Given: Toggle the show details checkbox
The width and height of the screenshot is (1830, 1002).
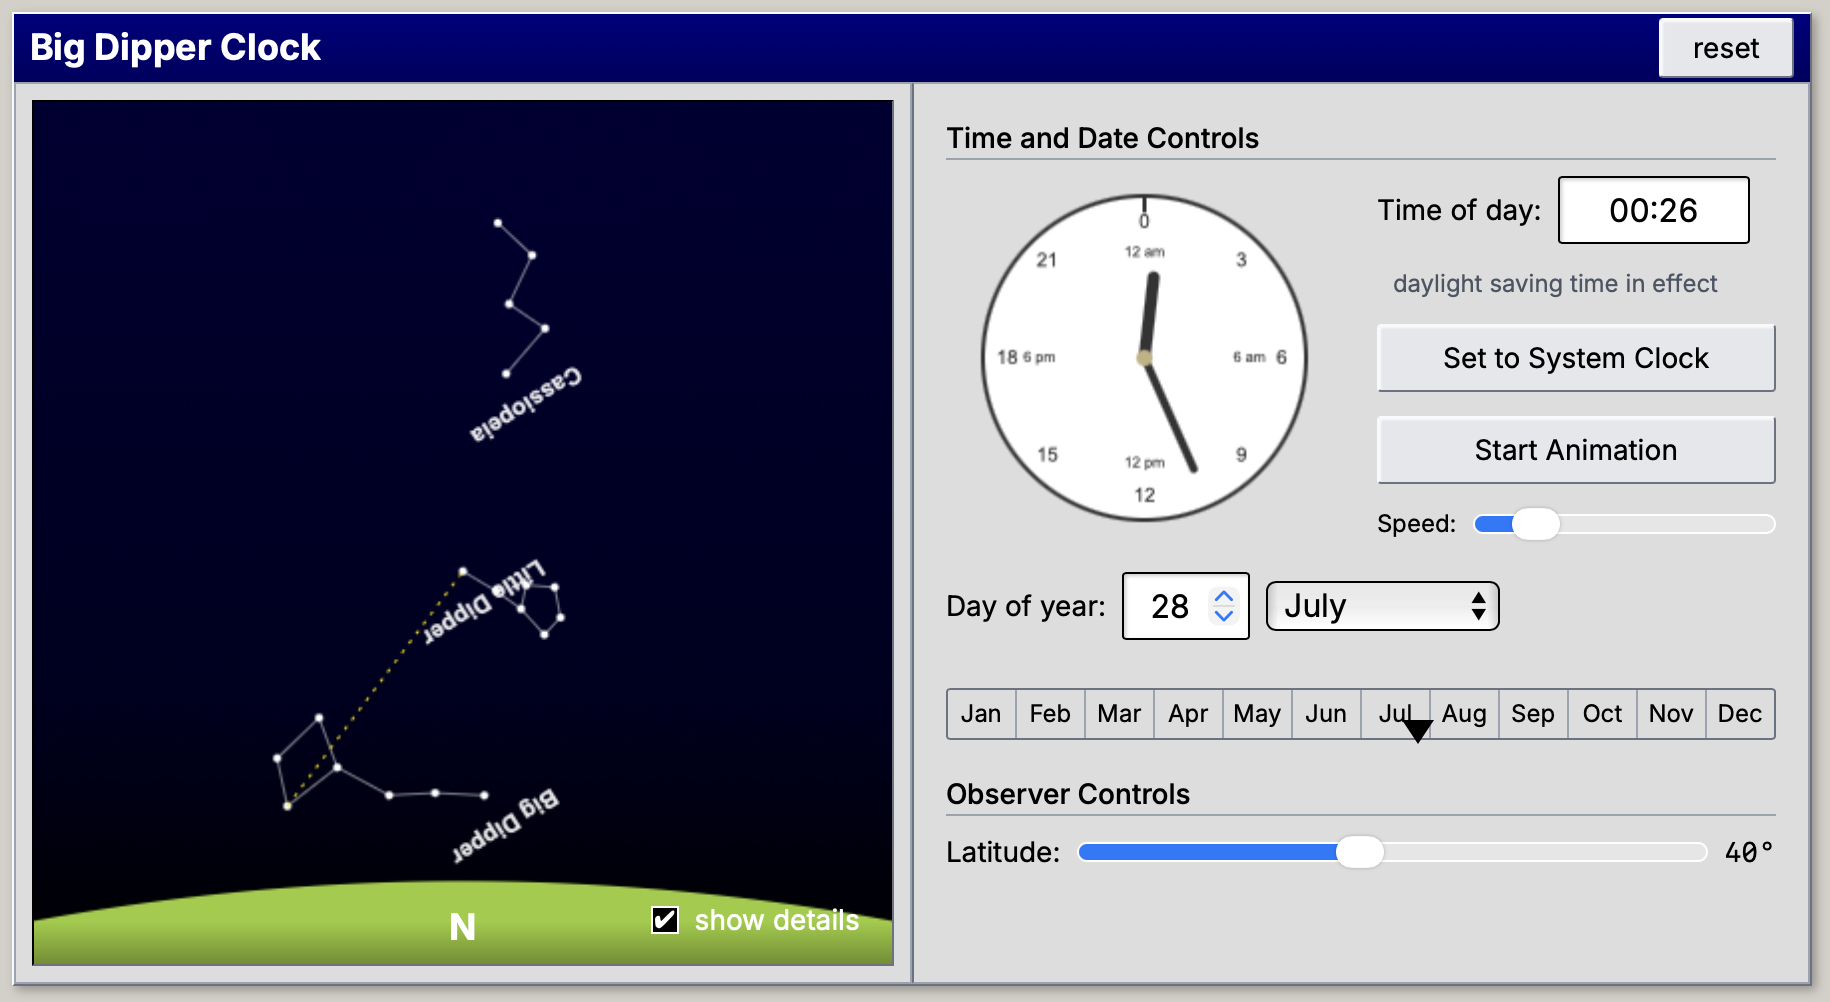Looking at the screenshot, I should (665, 920).
